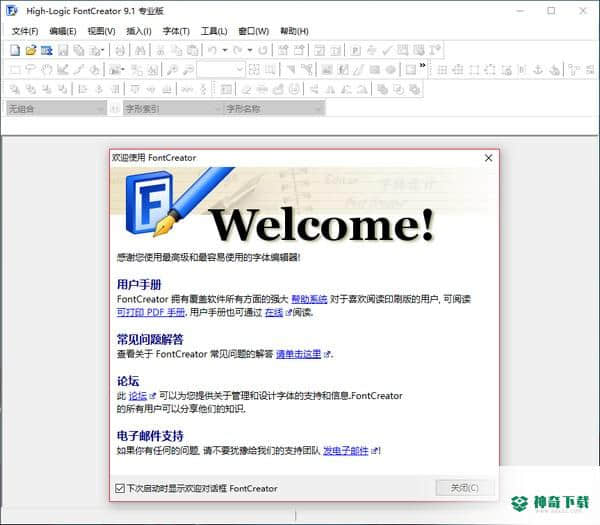Open the 文件(F) menu
The width and height of the screenshot is (600, 525).
(x=25, y=31)
